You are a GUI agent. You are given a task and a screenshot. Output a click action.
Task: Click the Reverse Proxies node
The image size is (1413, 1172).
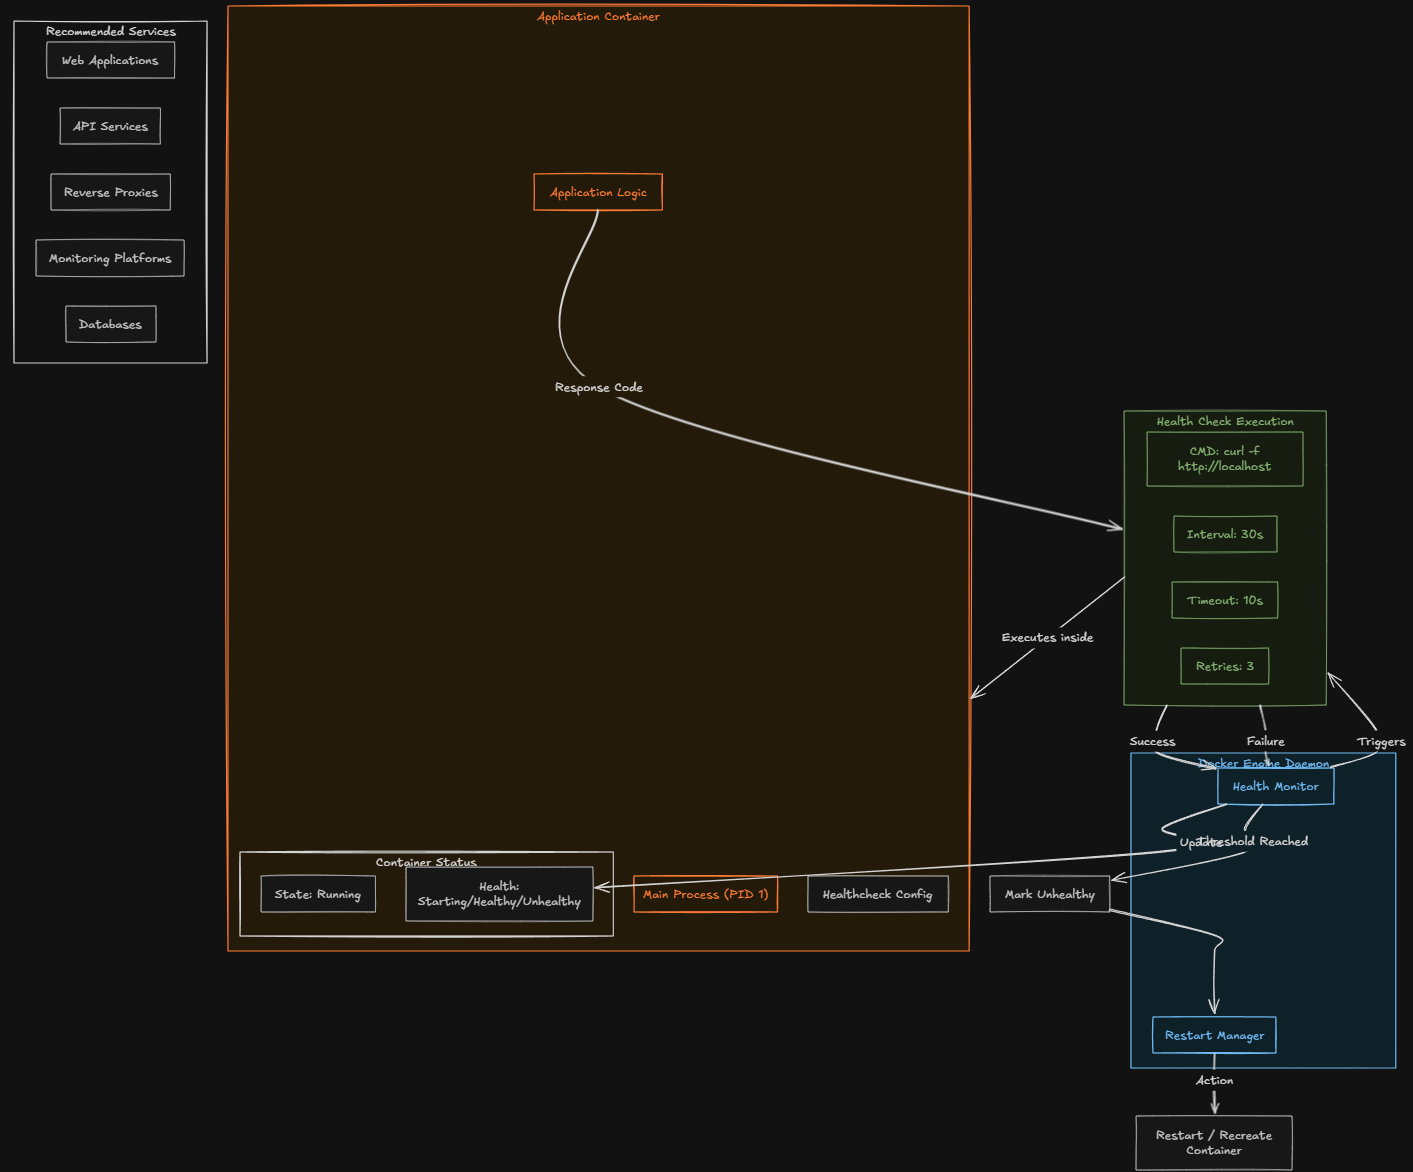coord(110,192)
